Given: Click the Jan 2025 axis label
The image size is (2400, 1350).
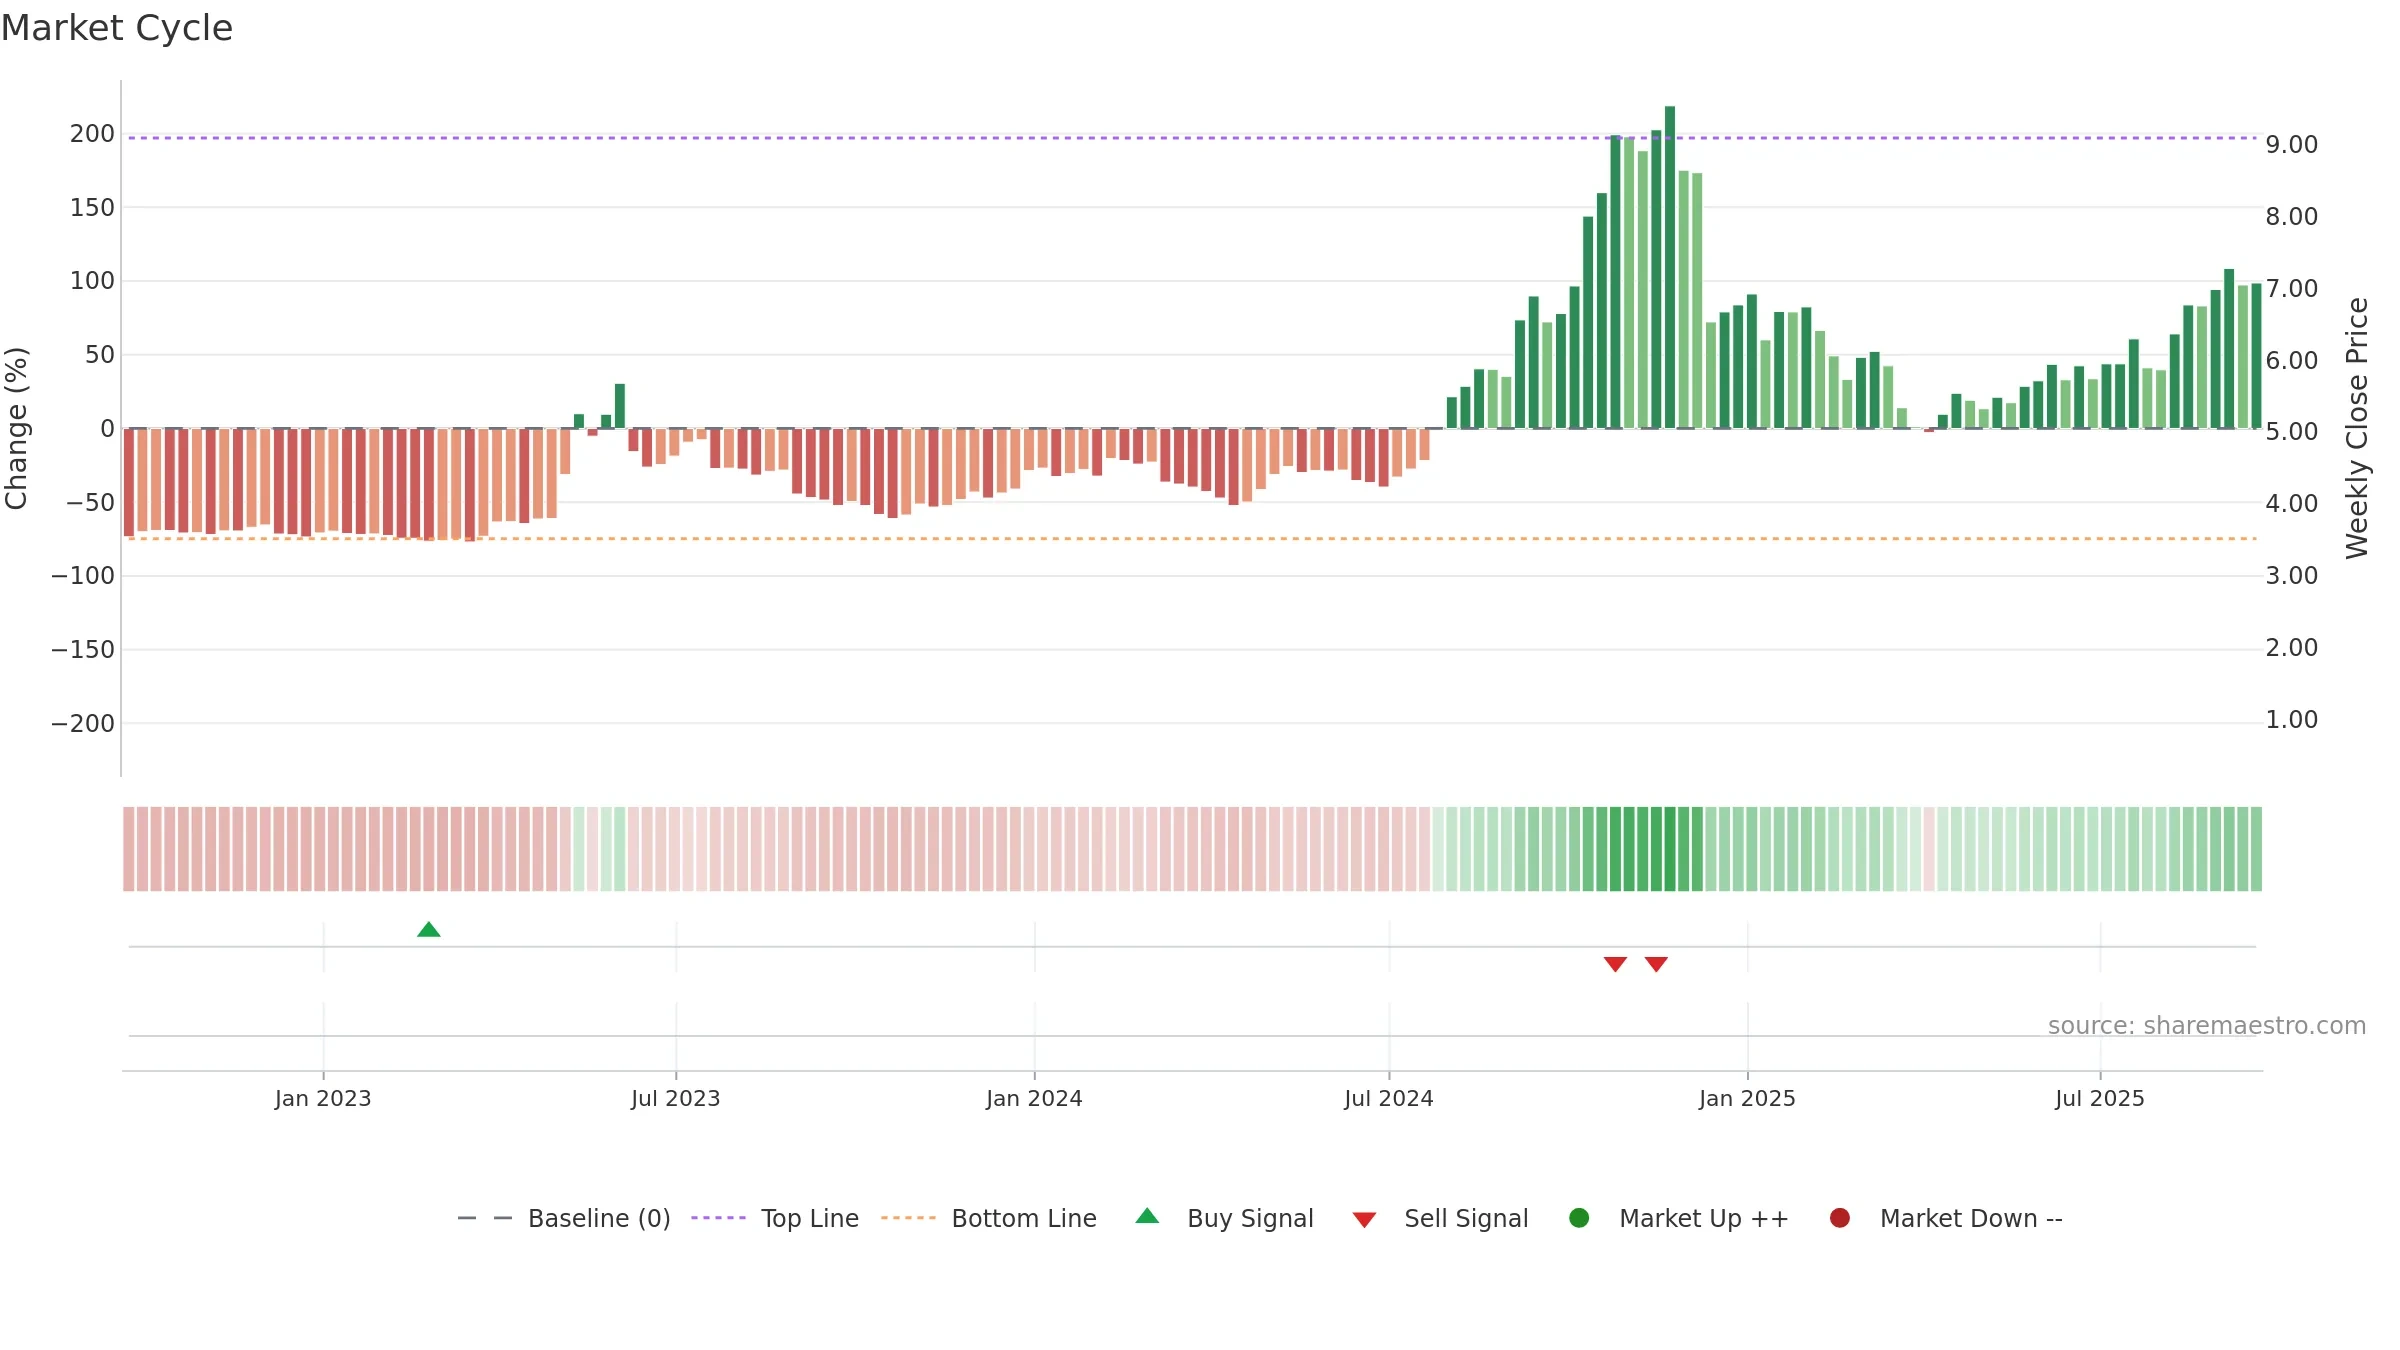Looking at the screenshot, I should click(x=1747, y=1099).
